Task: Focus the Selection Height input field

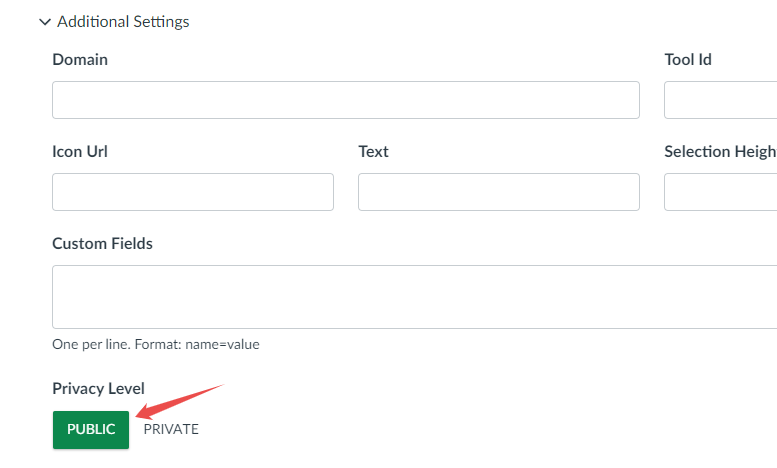Action: click(720, 192)
